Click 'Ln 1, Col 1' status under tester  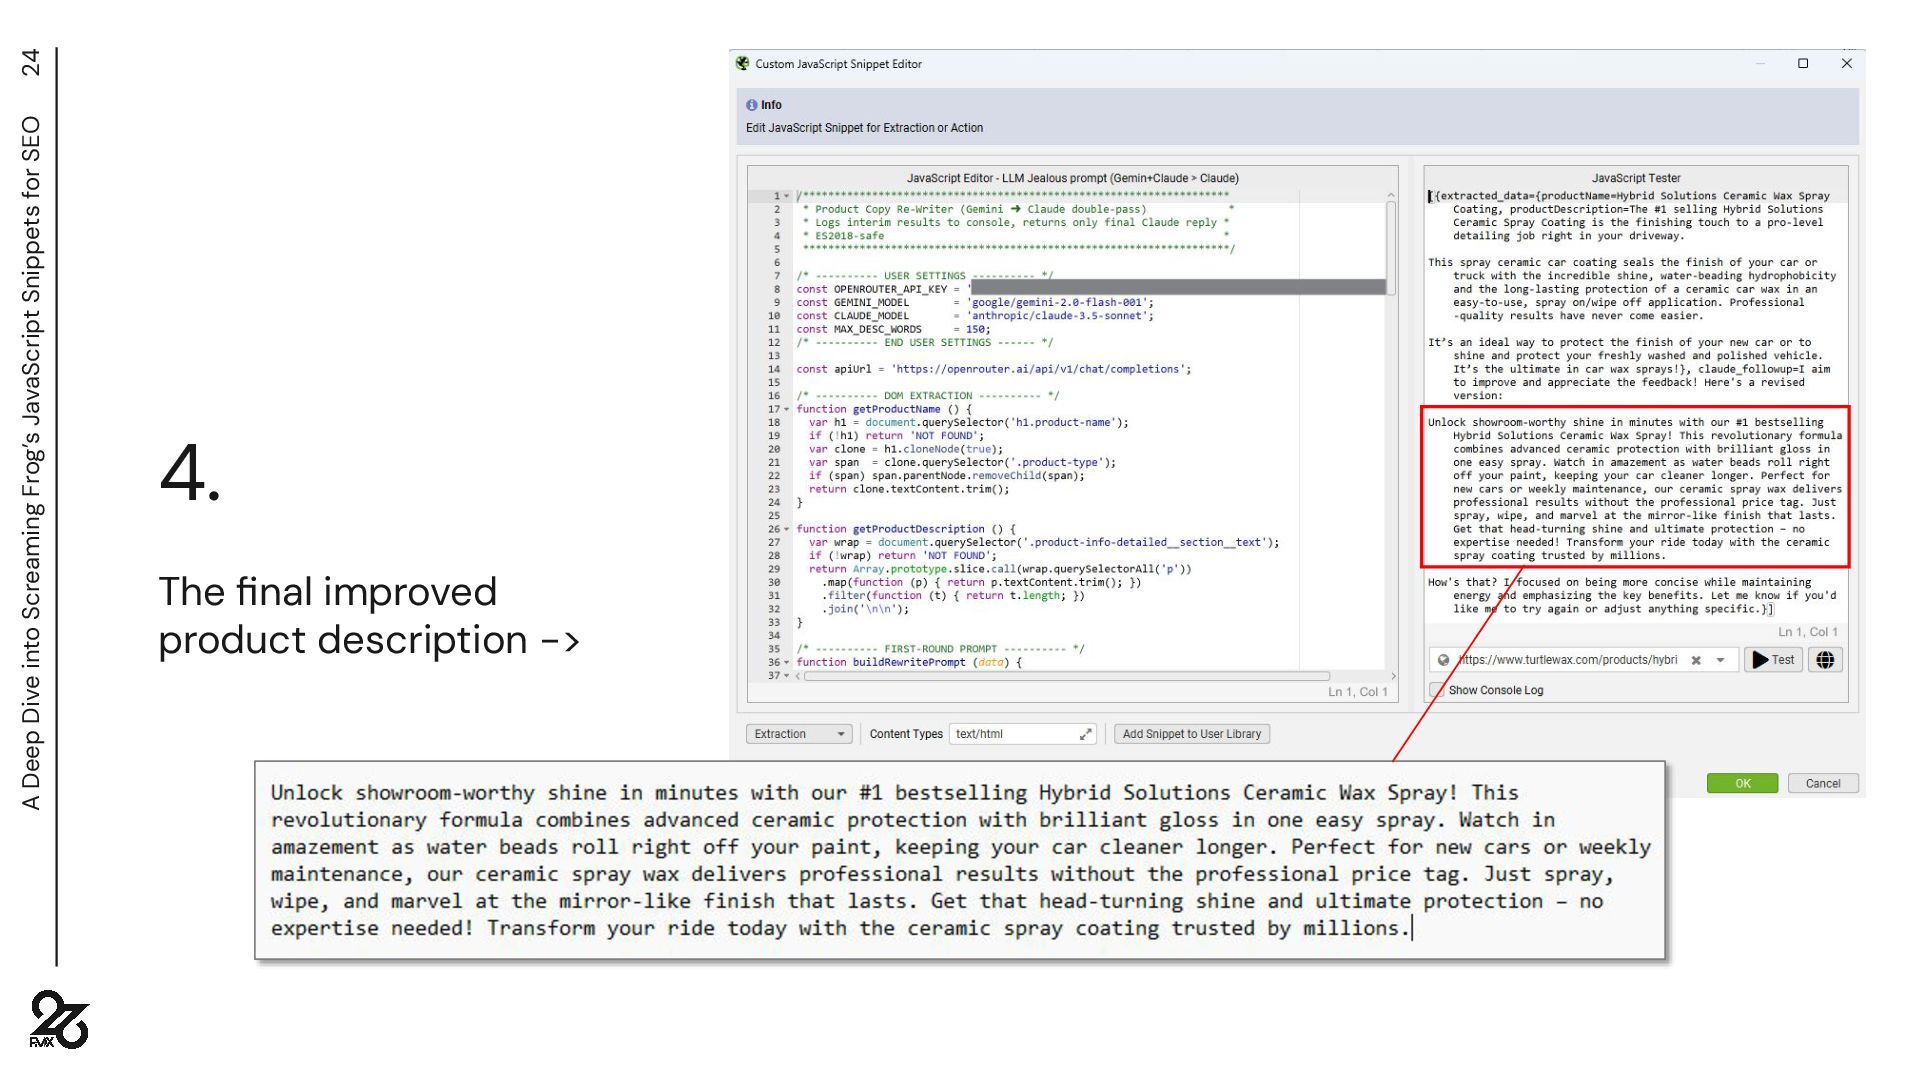(x=1807, y=632)
